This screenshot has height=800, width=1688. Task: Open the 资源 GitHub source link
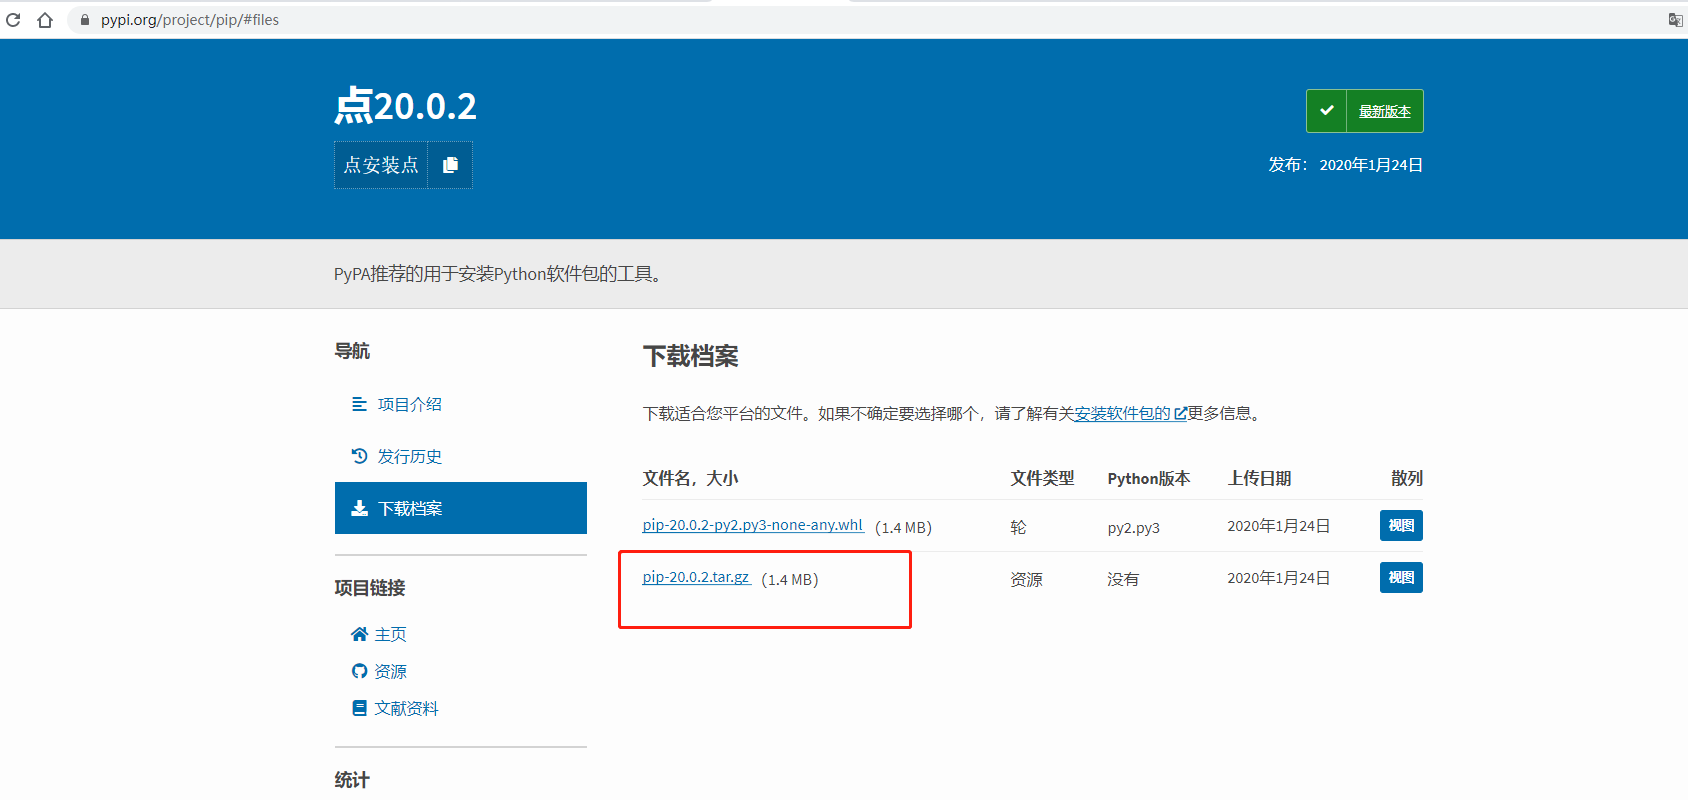[x=390, y=671]
